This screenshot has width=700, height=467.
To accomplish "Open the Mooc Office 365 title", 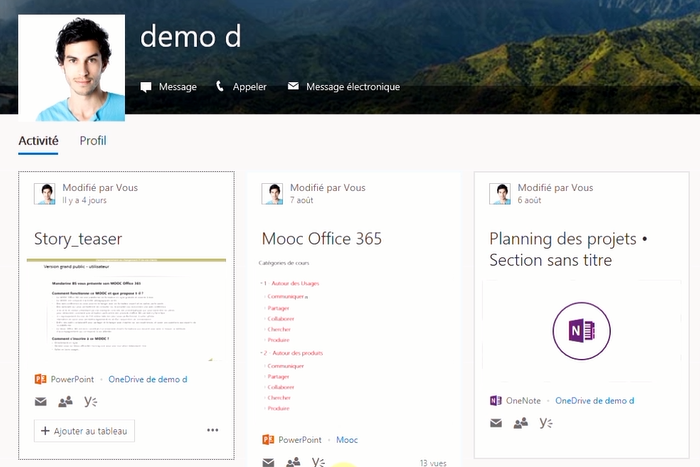I will pyautogui.click(x=322, y=238).
